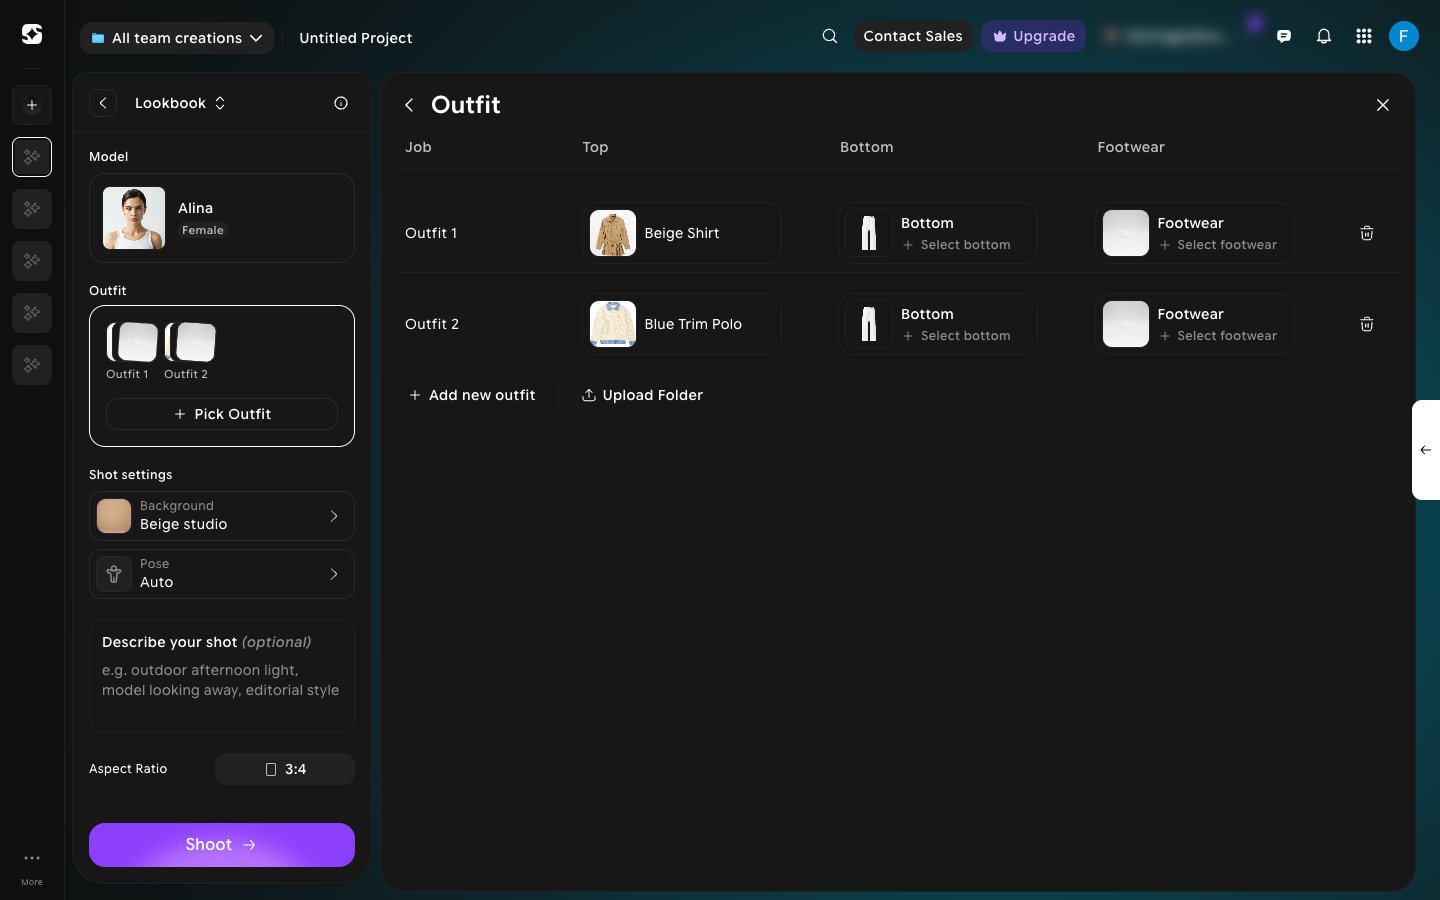Focus the Describe your shot text field
1440x900 pixels.
222,676
